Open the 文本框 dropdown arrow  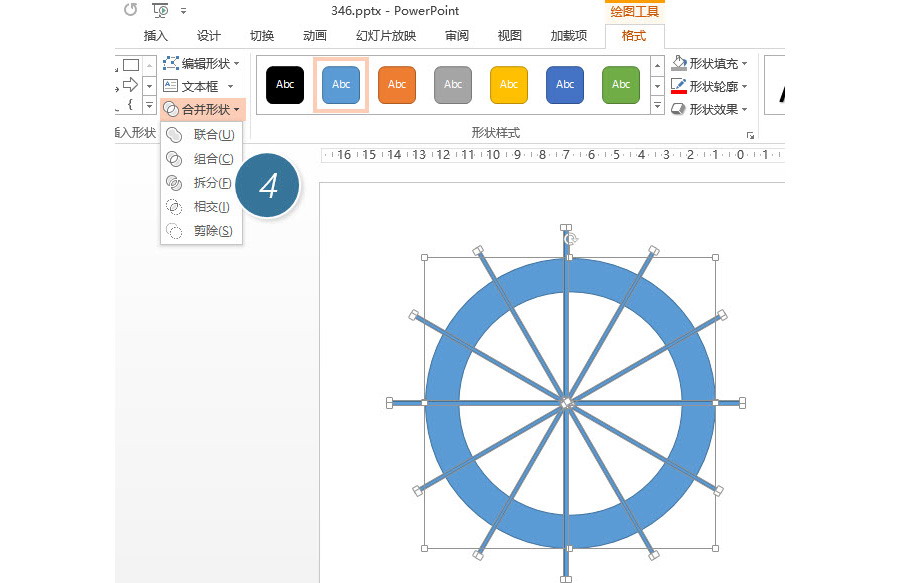coord(229,87)
